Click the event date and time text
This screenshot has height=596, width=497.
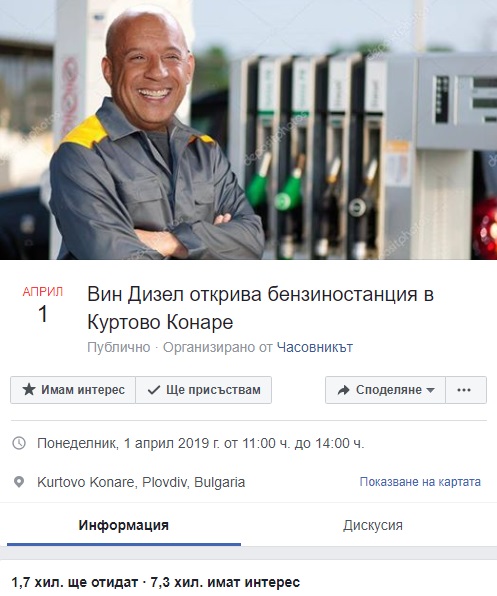coord(201,443)
